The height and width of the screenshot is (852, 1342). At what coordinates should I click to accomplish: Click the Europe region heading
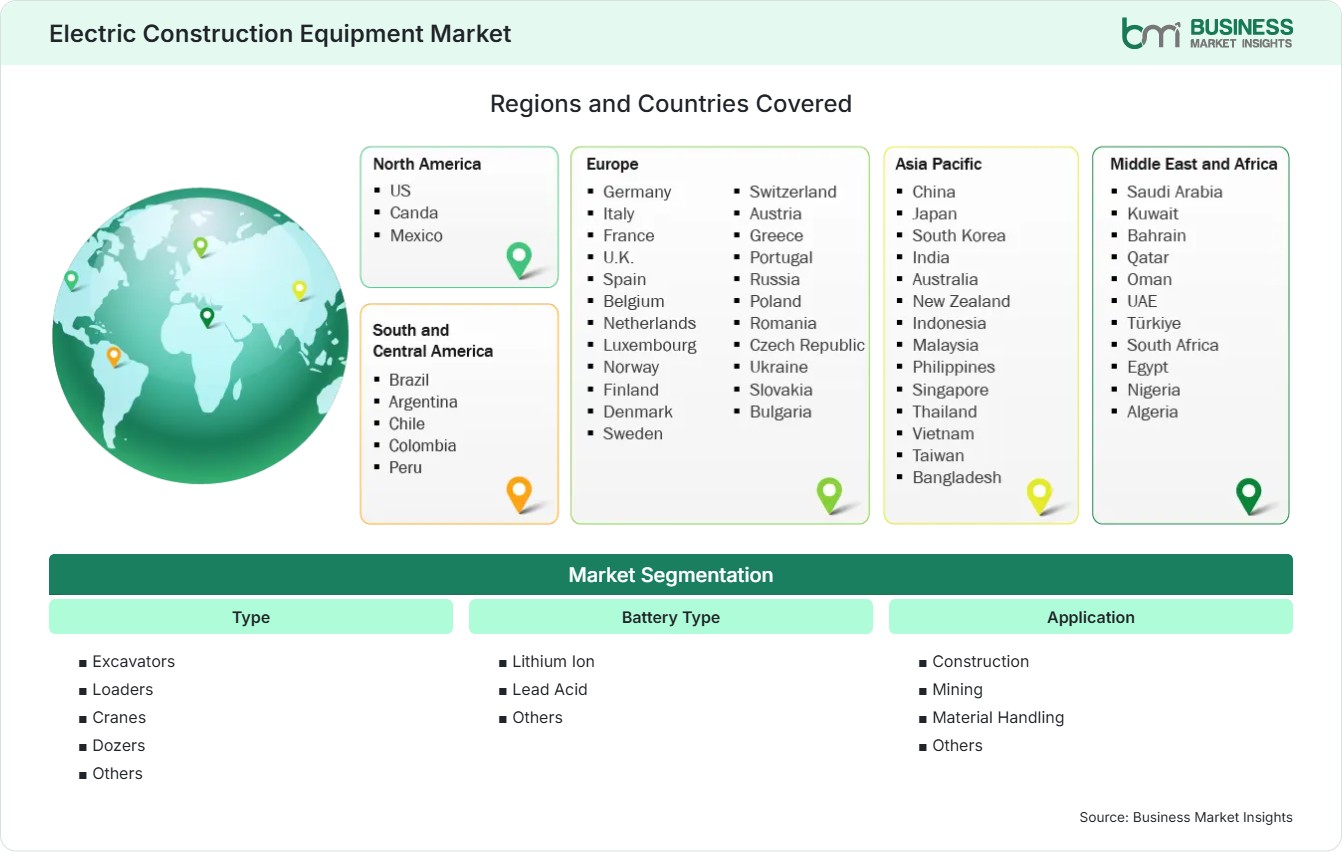[x=612, y=164]
